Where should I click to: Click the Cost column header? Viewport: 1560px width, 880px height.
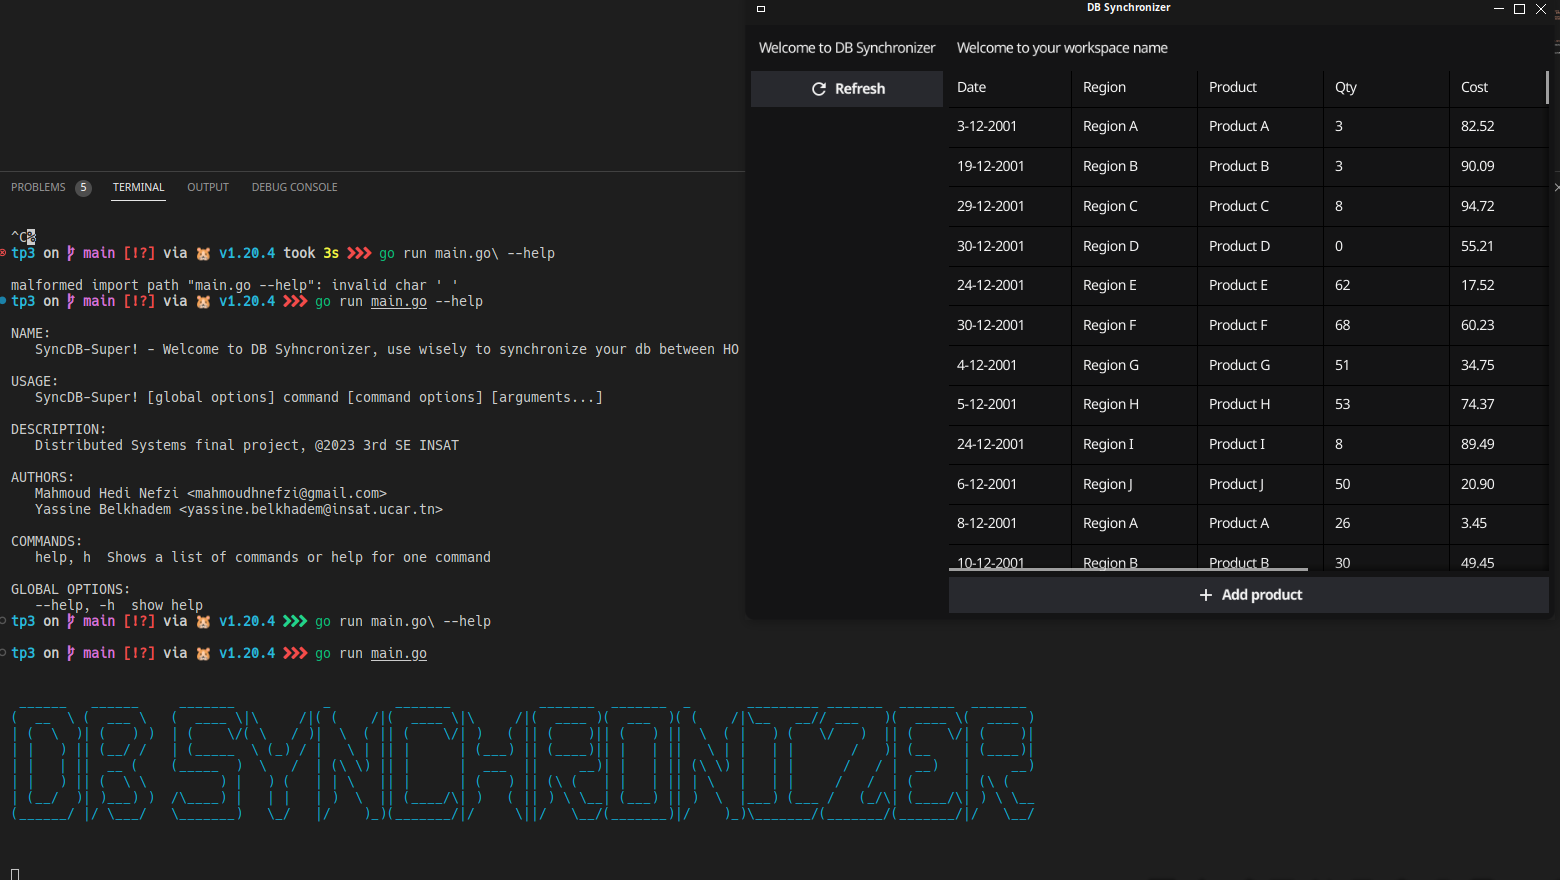click(1498, 88)
